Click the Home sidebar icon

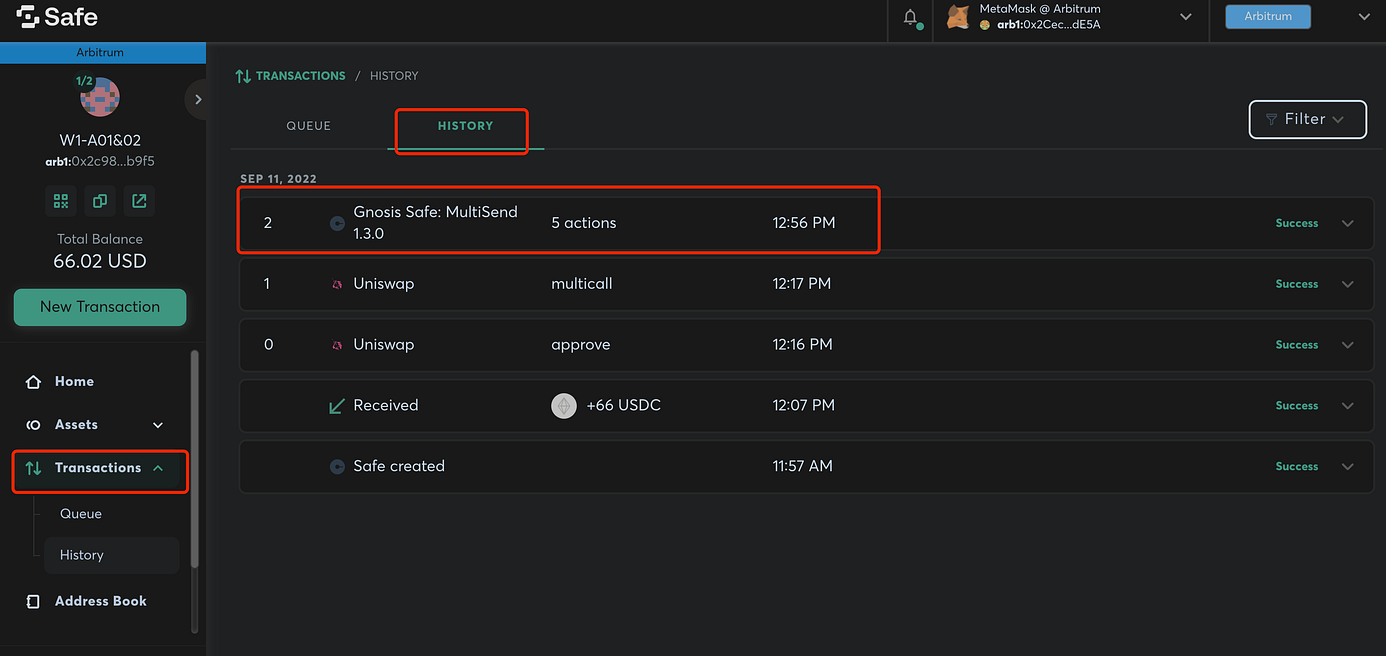tap(33, 382)
